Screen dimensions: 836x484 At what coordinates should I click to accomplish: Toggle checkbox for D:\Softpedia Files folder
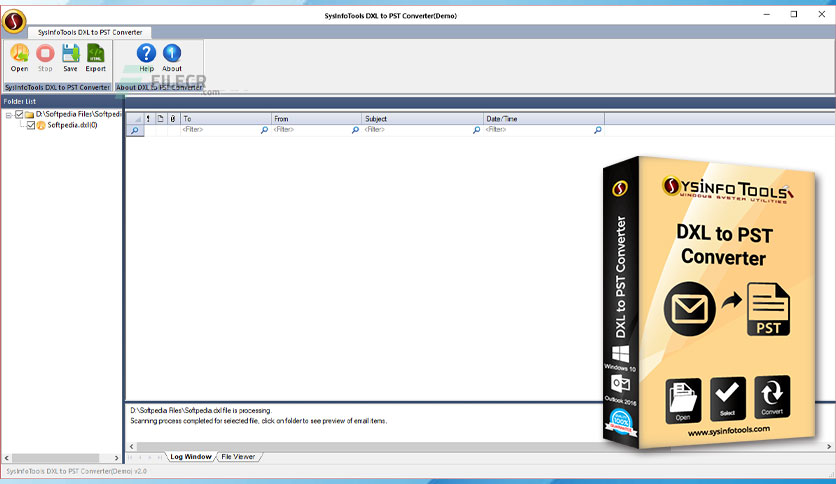(x=19, y=114)
